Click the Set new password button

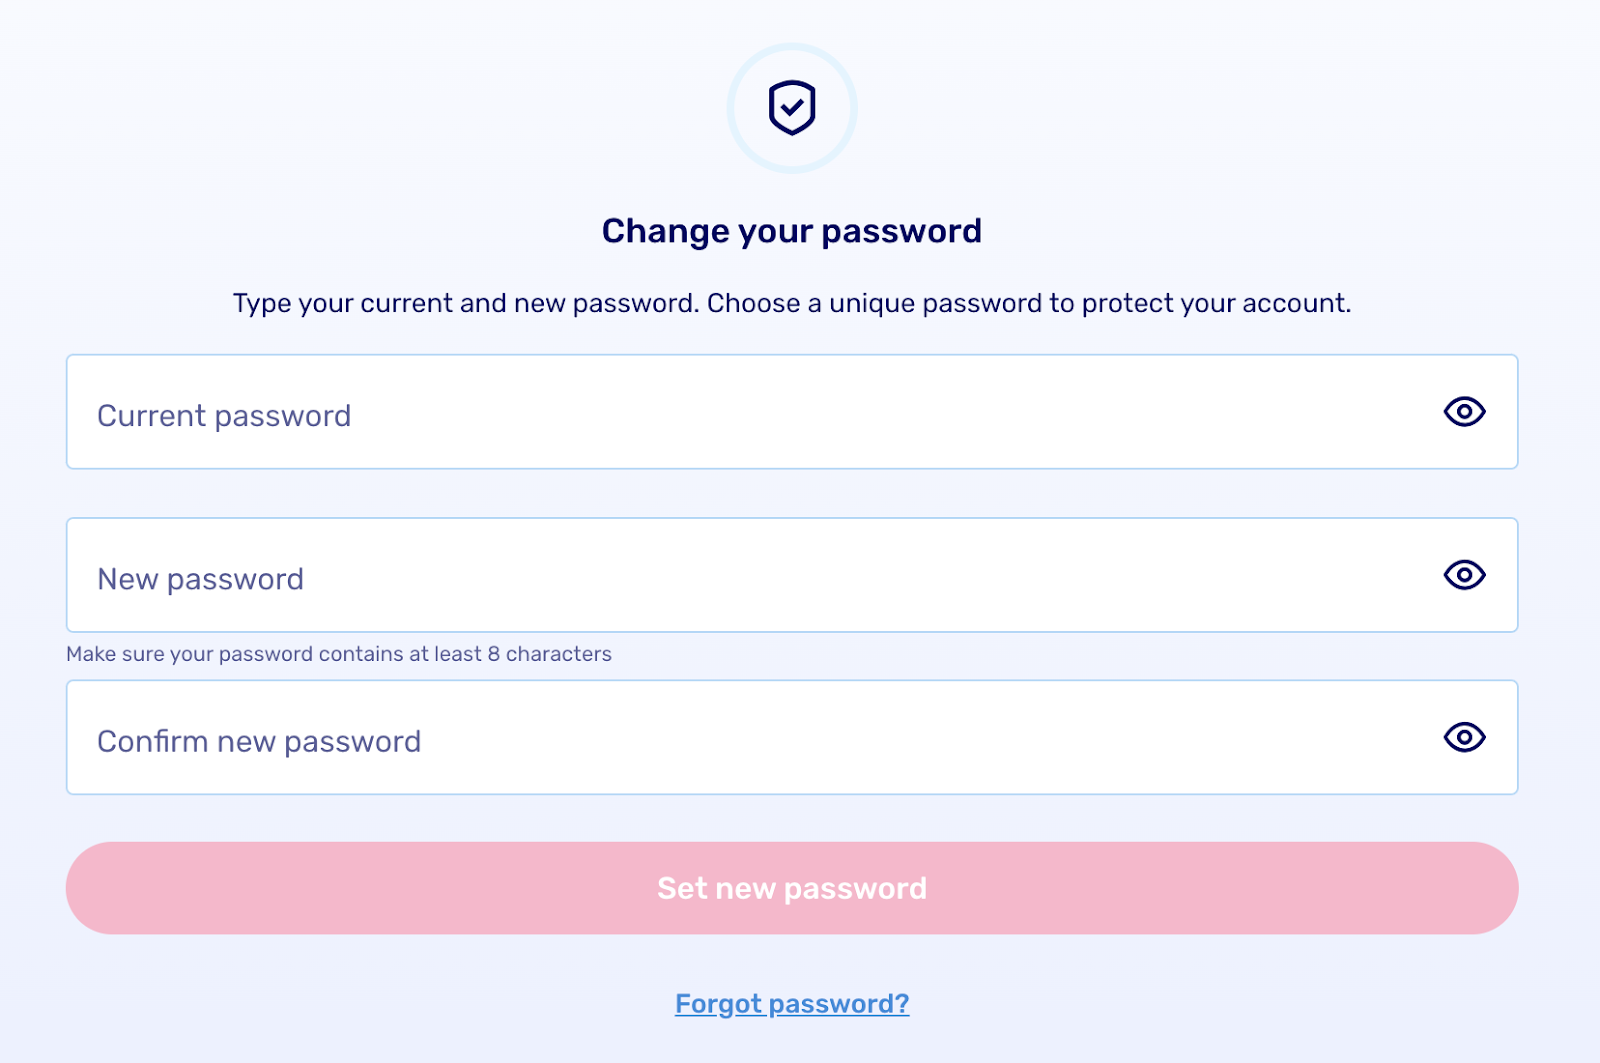pyautogui.click(x=792, y=888)
